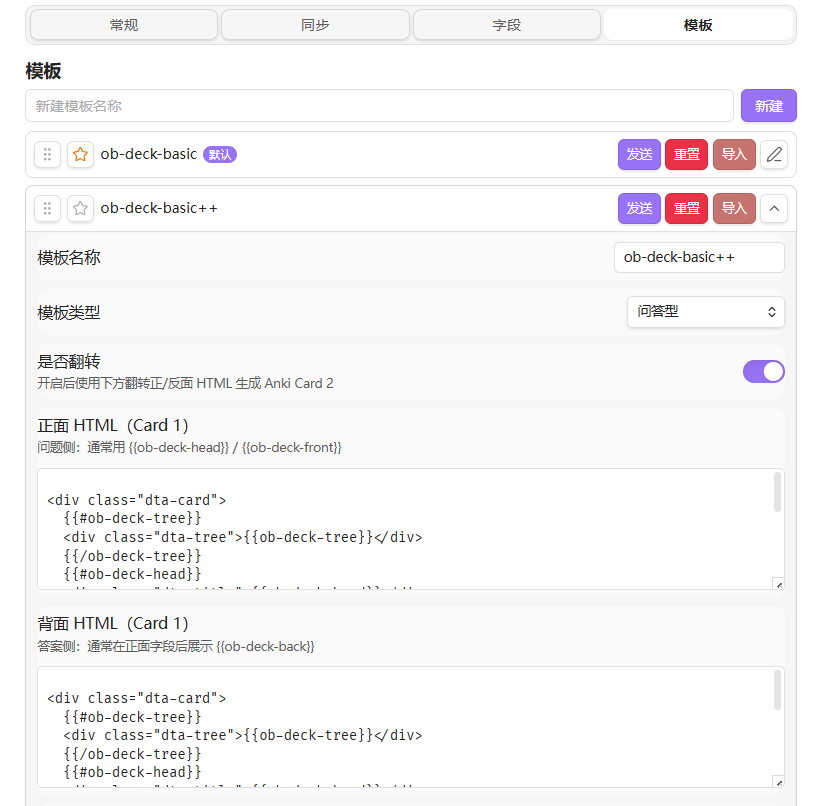Click 导入 for ob-deck-basic++
Viewport: 814px width, 806px height.
(734, 209)
